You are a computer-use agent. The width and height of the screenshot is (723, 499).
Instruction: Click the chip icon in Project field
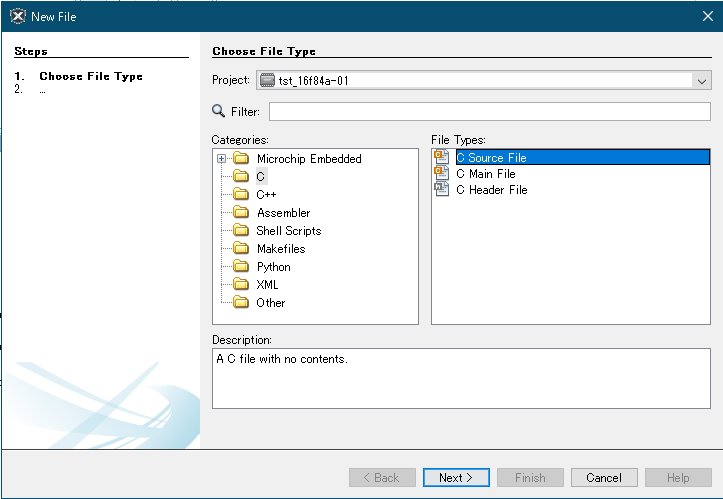point(267,80)
